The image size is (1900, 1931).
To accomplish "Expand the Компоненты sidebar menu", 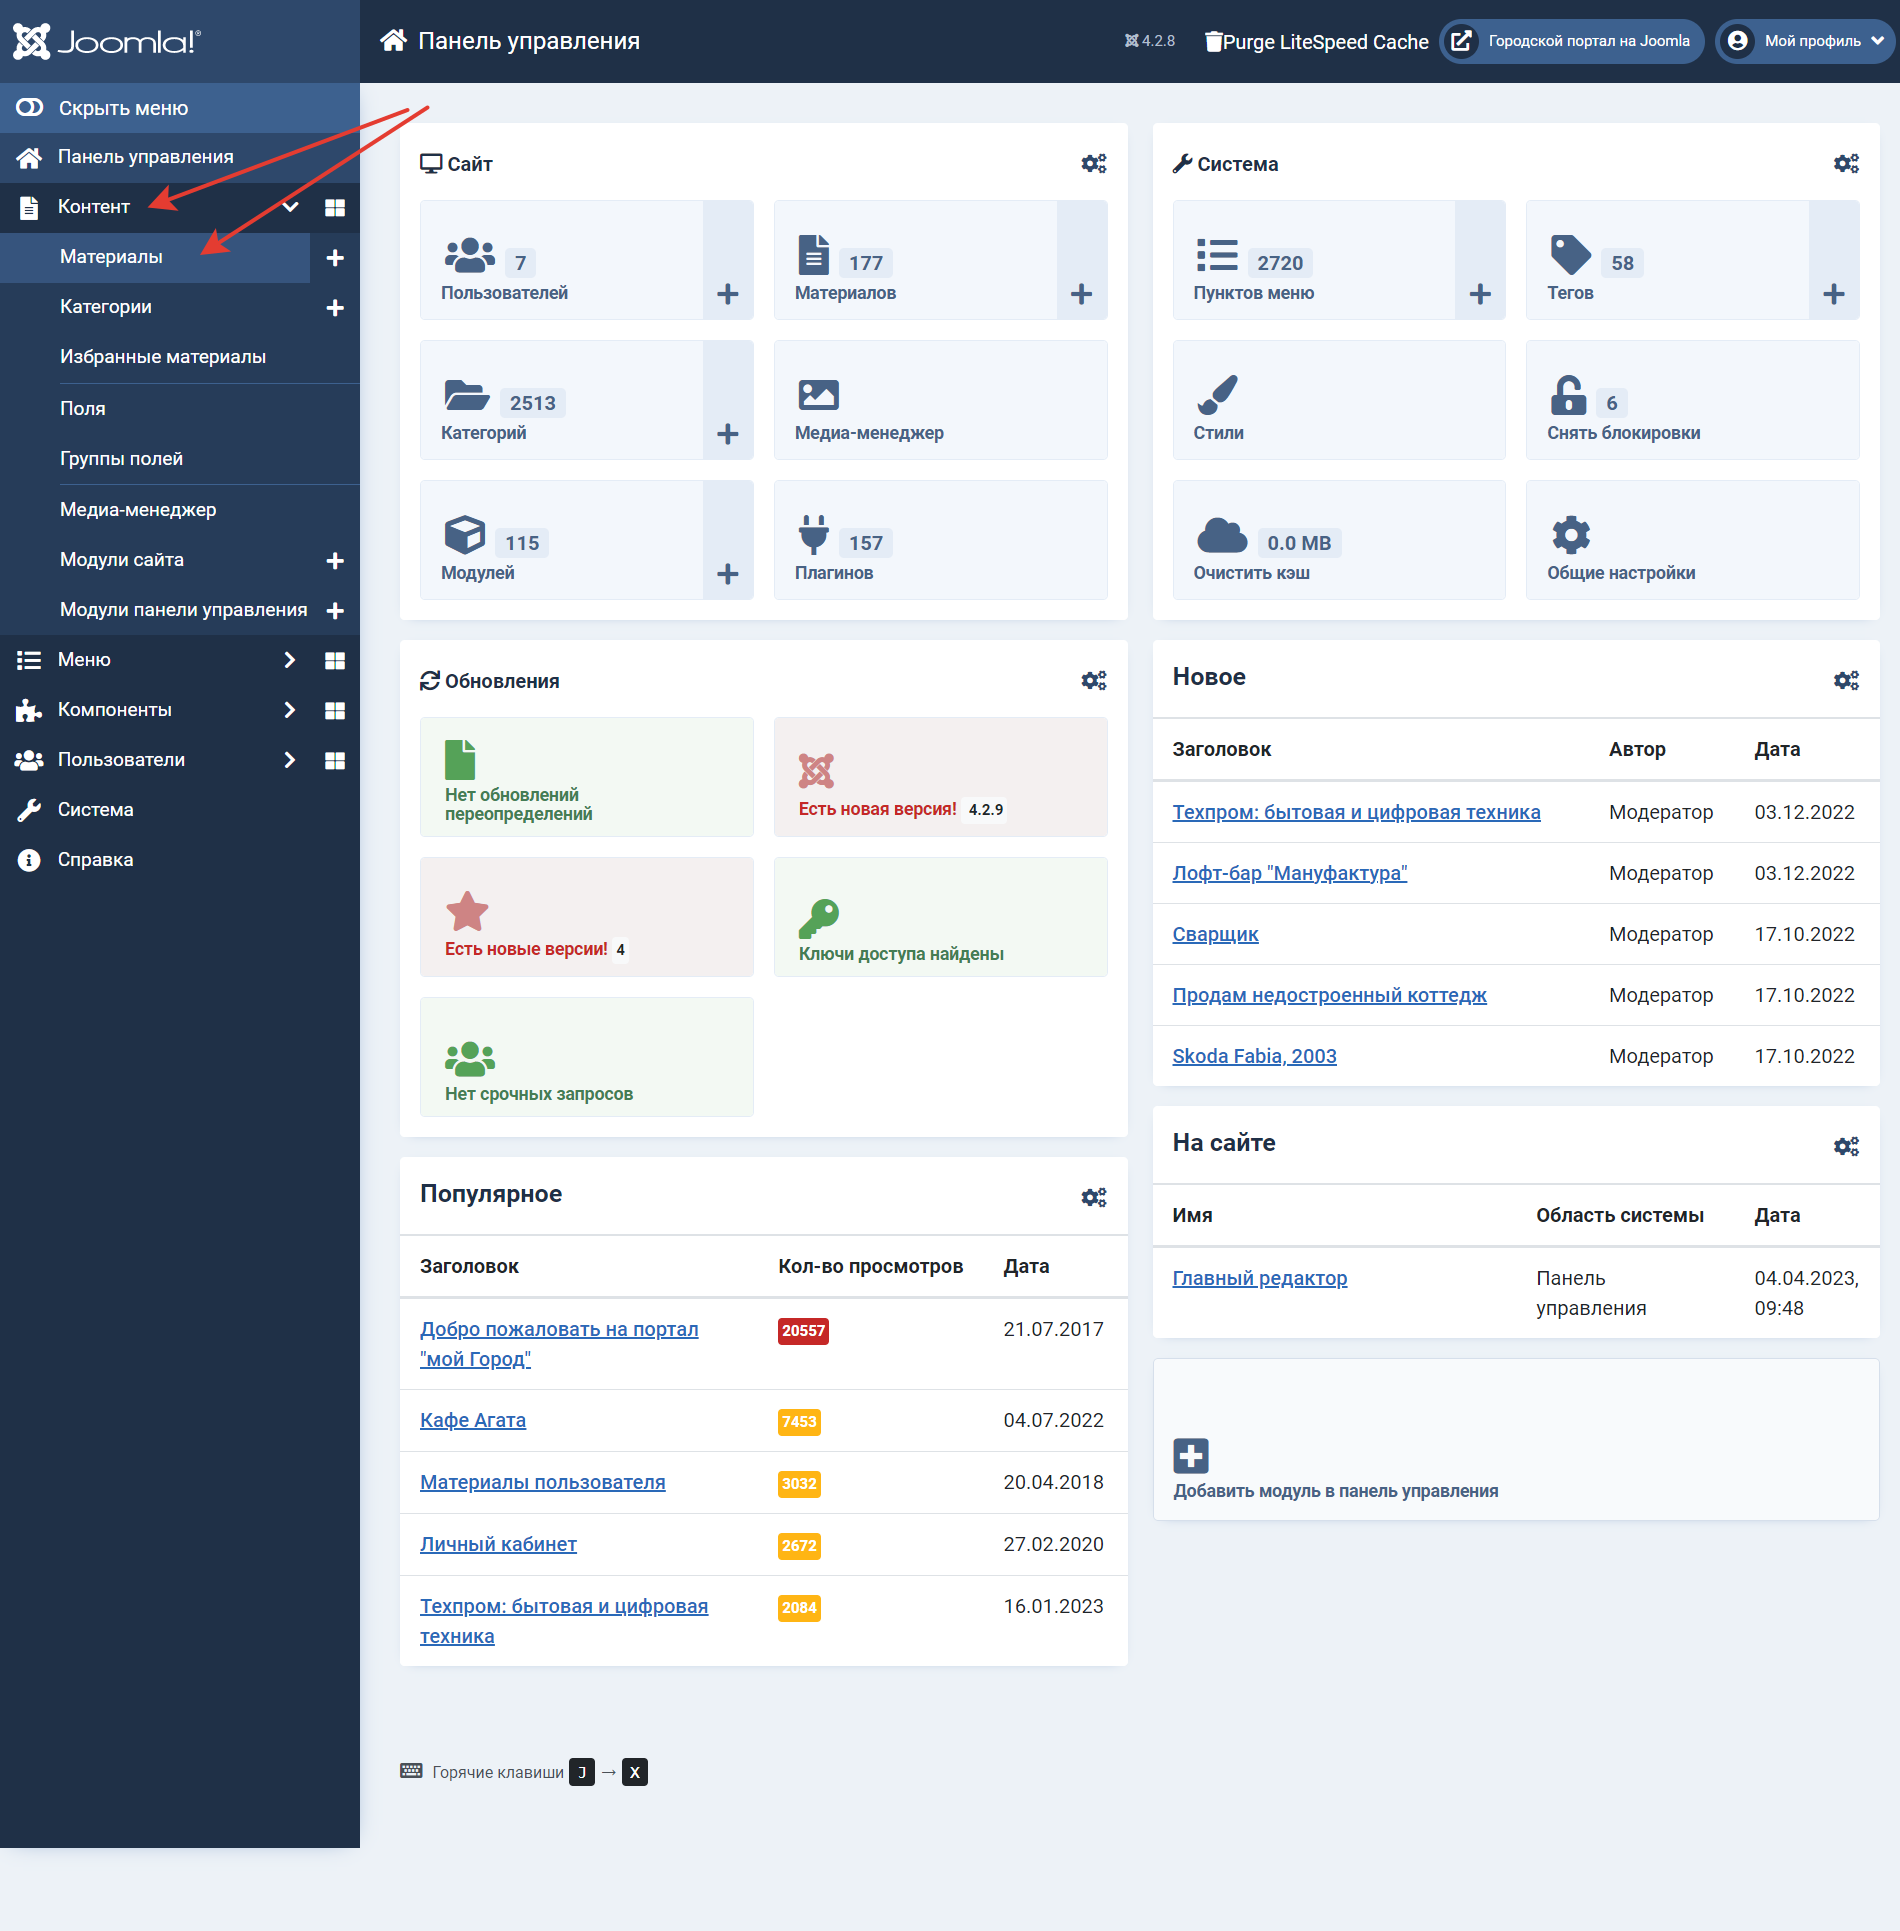I will pos(289,710).
